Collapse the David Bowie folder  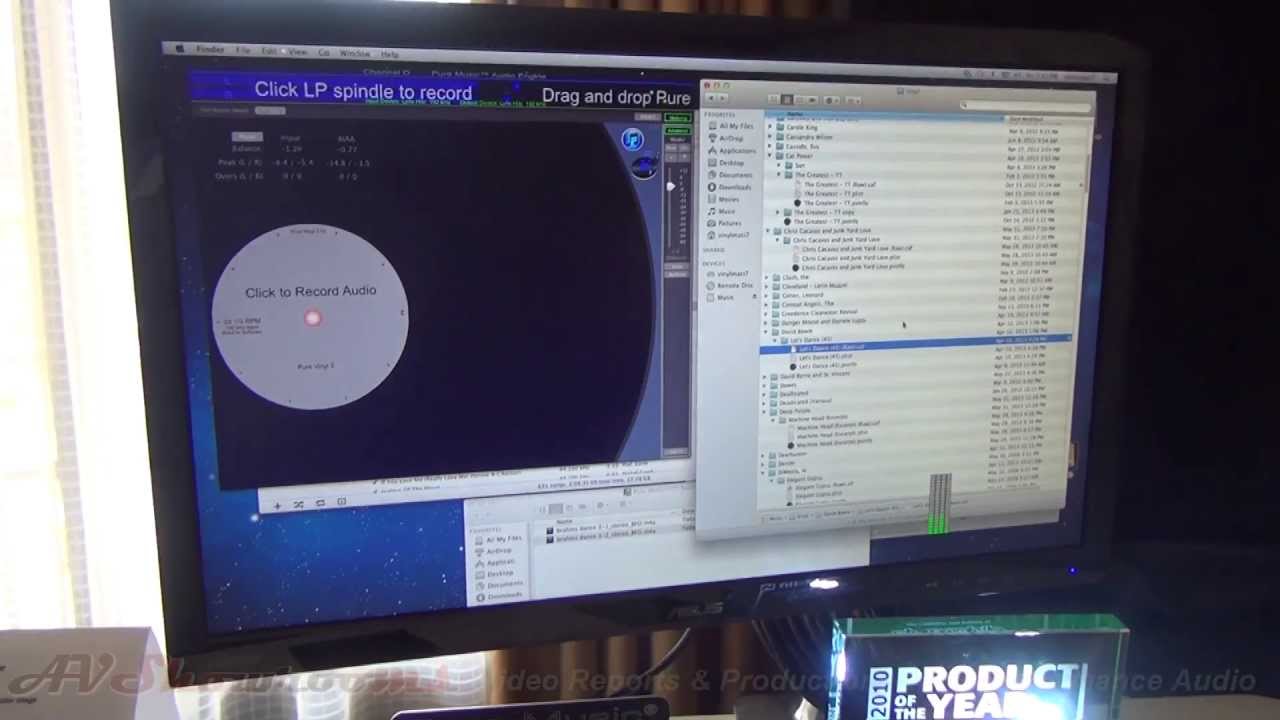pos(766,331)
